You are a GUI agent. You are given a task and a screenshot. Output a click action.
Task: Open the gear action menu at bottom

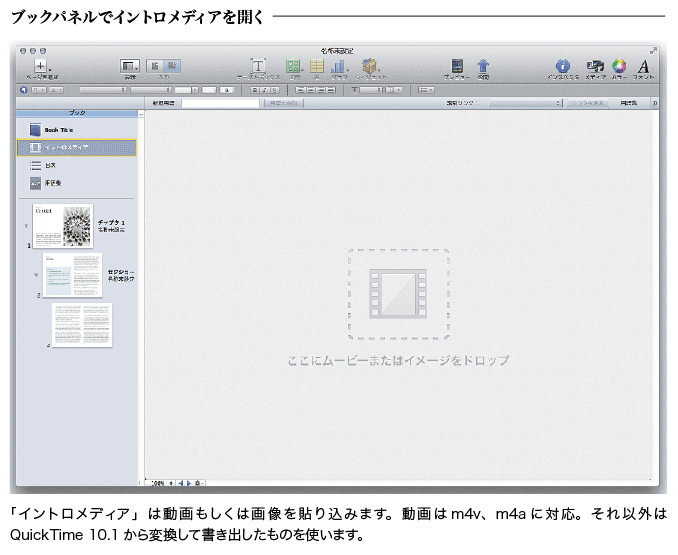[199, 483]
